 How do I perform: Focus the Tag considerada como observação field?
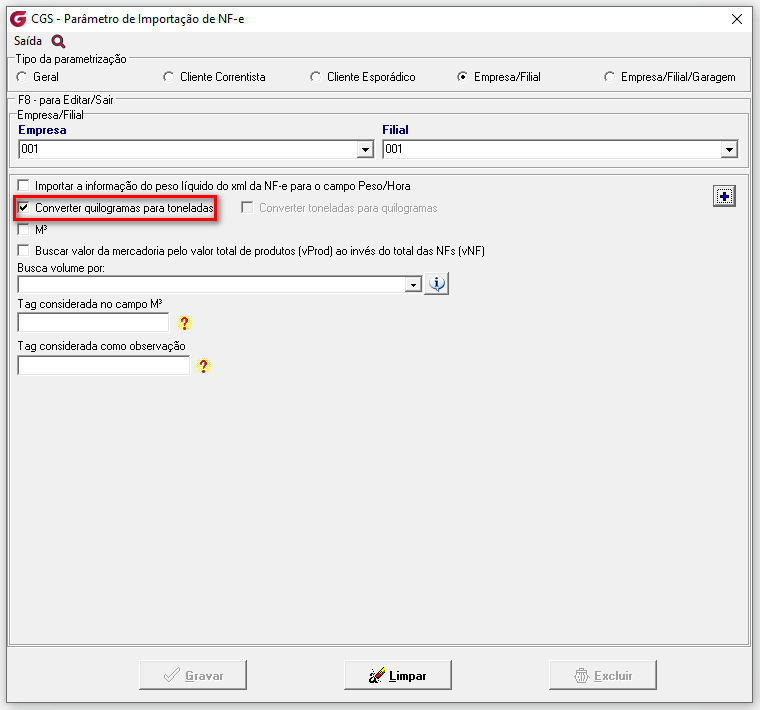click(104, 365)
